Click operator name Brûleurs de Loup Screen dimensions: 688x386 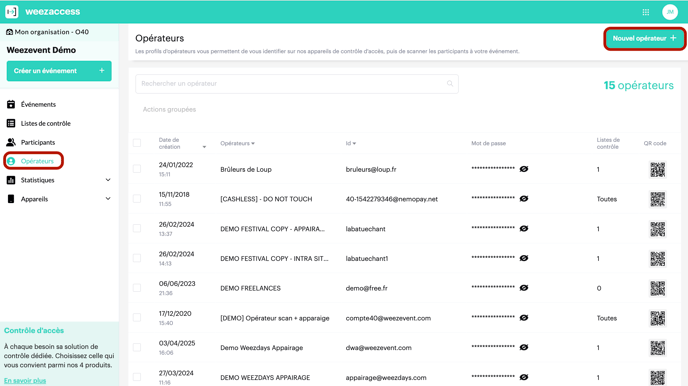246,169
